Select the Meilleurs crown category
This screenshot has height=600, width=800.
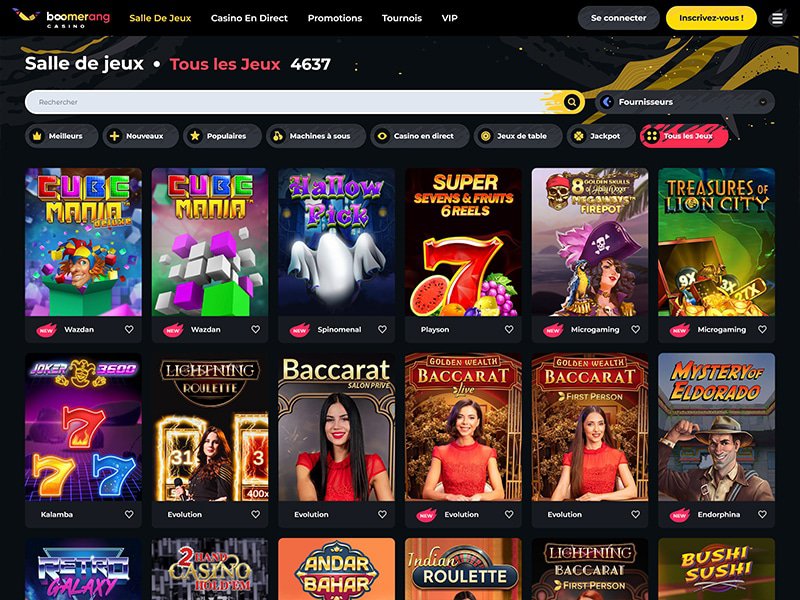click(x=61, y=136)
